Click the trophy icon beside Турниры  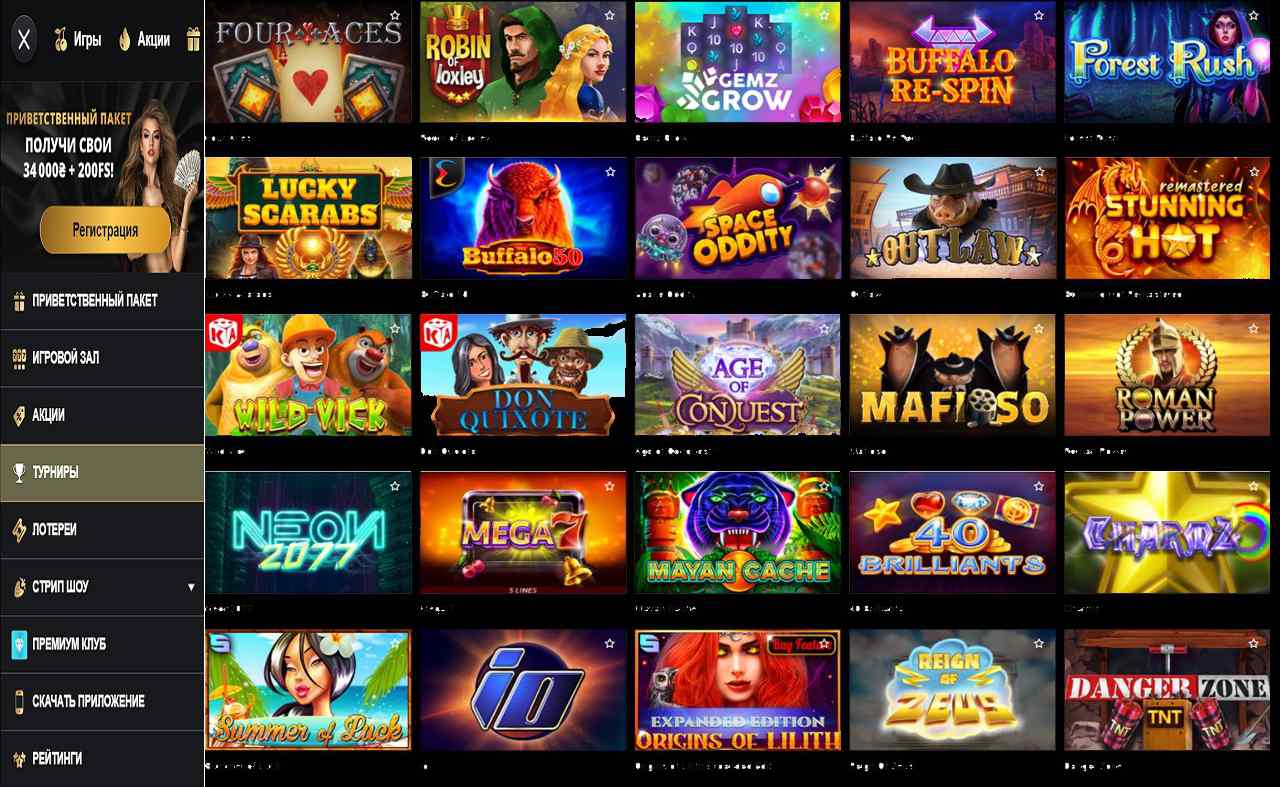[x=18, y=472]
